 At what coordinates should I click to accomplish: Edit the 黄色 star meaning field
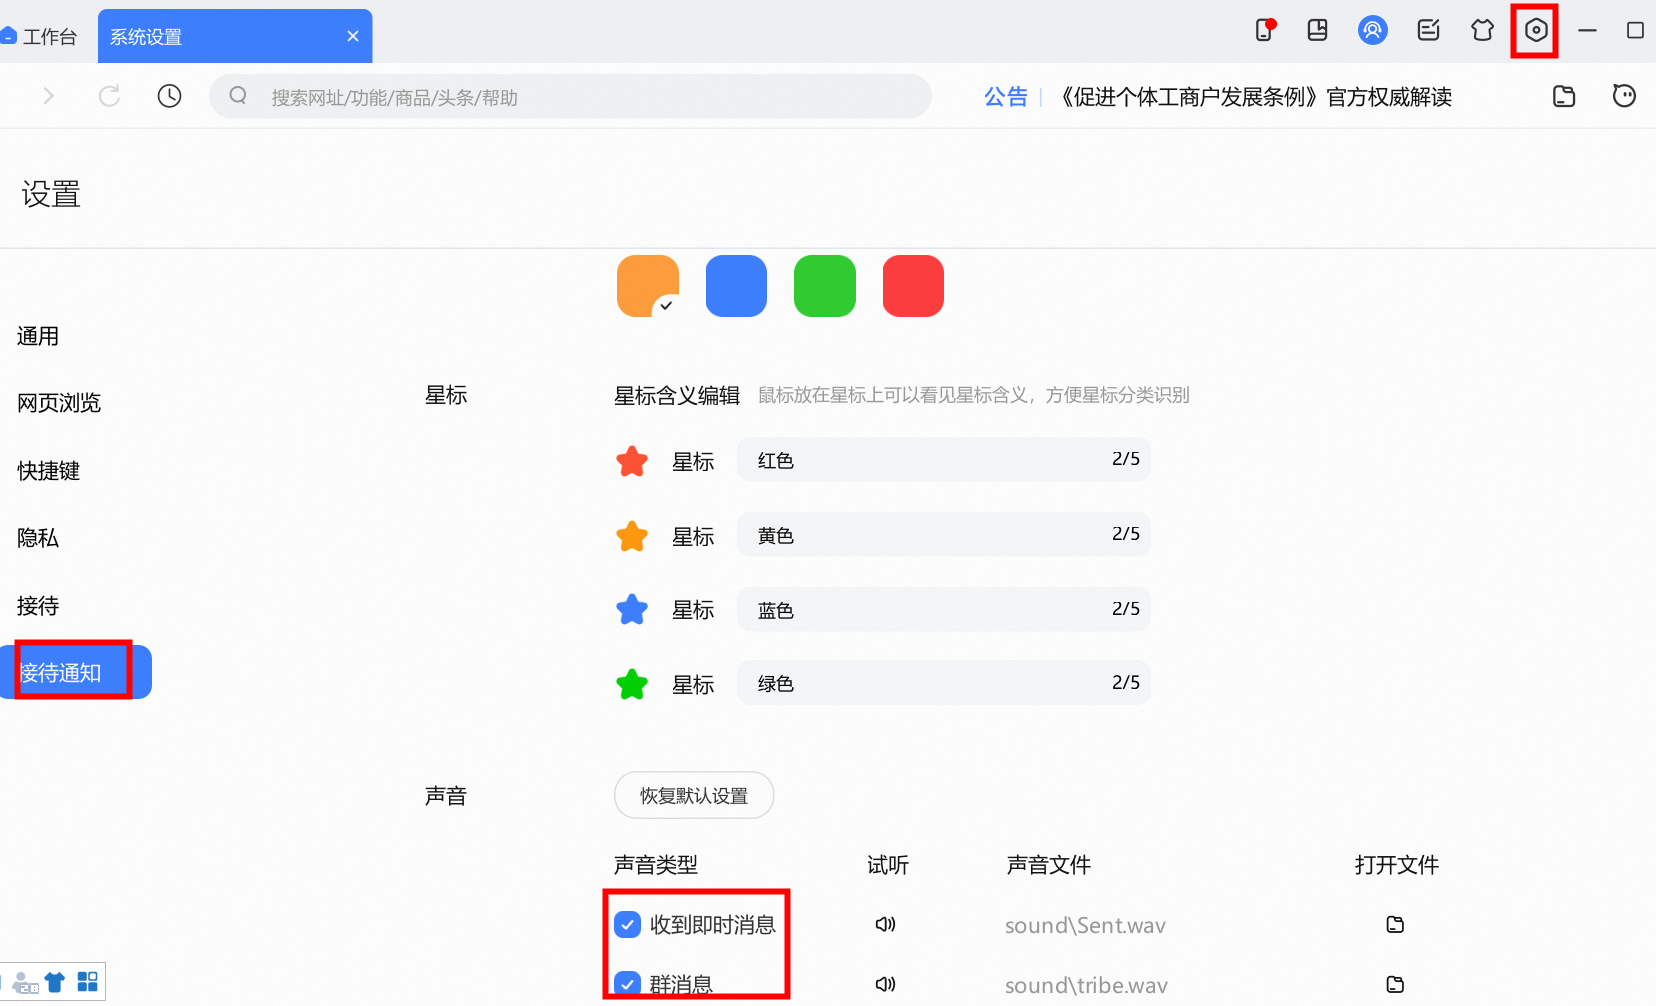(944, 534)
